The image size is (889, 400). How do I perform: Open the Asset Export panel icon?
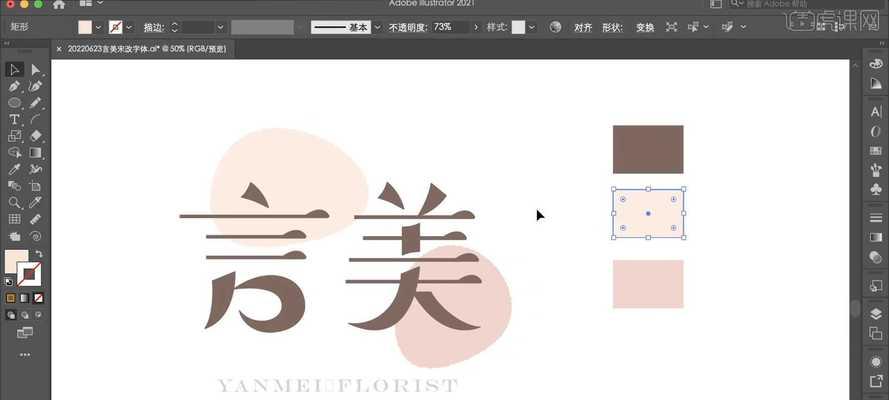876,381
